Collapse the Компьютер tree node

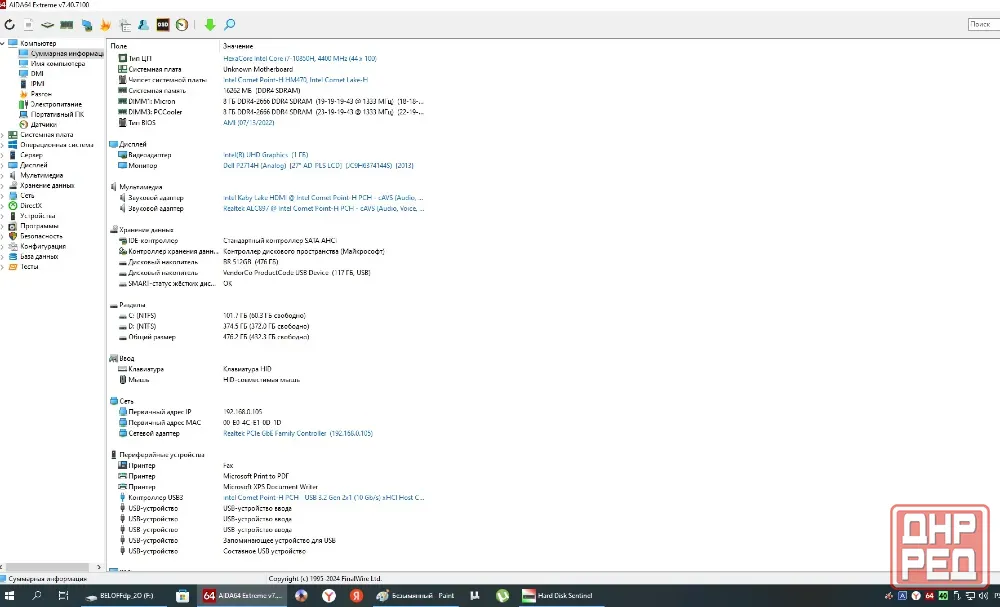(x=3, y=43)
